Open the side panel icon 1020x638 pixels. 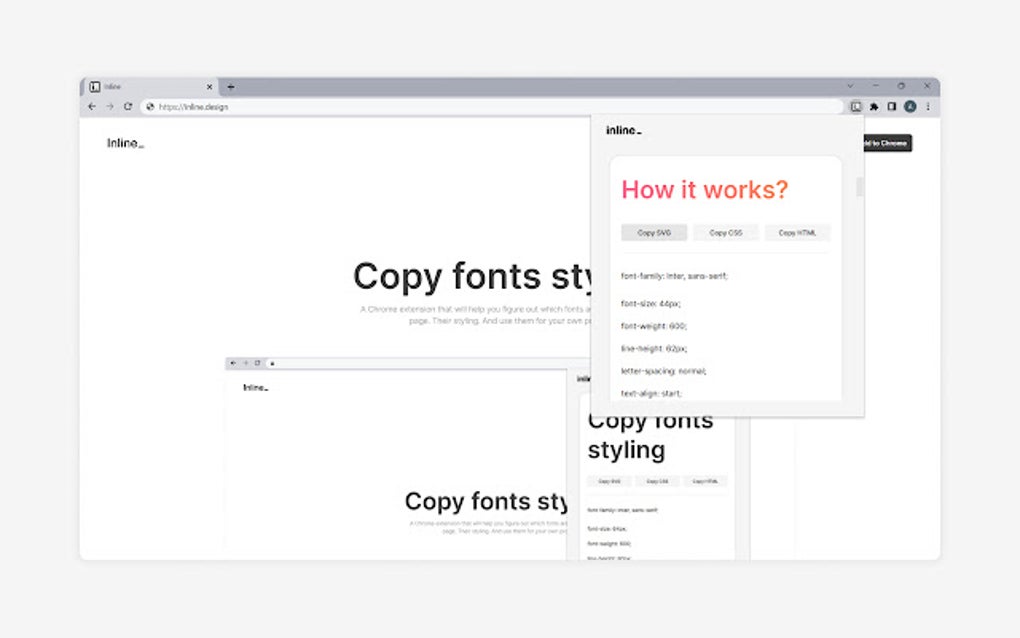point(892,107)
